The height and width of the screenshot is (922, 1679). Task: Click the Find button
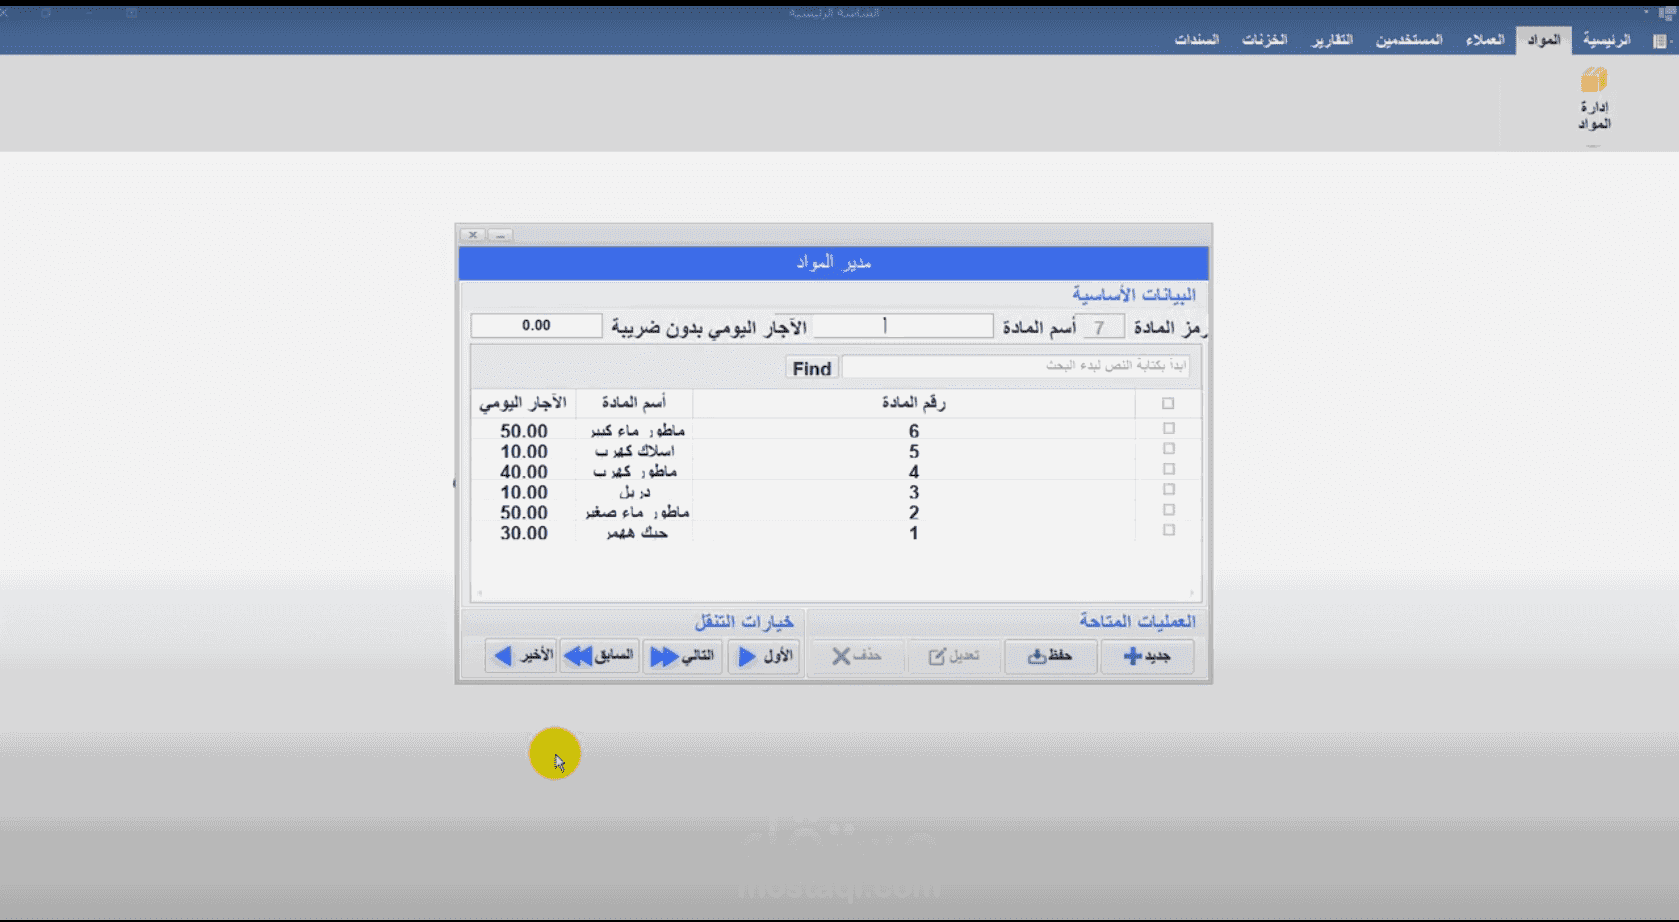[812, 368]
